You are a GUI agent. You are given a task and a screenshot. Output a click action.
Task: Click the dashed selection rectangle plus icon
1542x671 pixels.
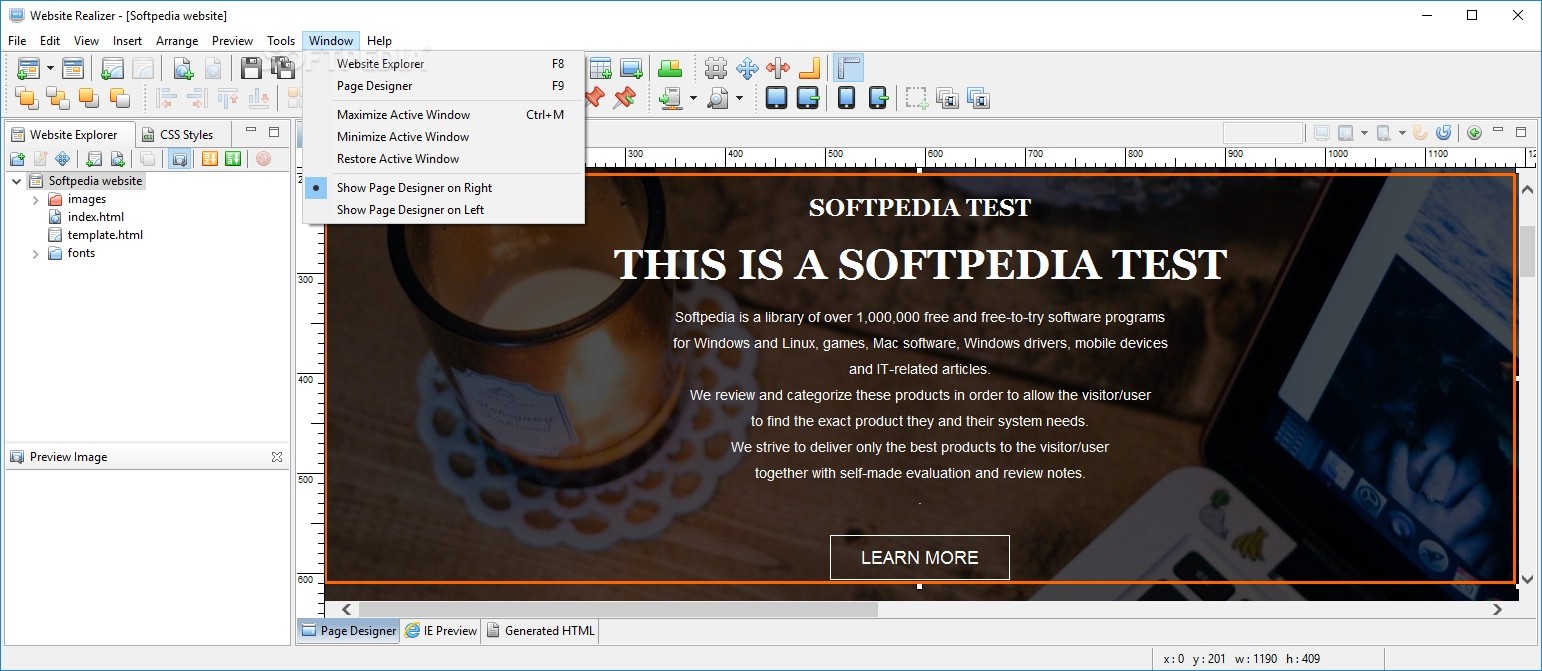tap(917, 98)
